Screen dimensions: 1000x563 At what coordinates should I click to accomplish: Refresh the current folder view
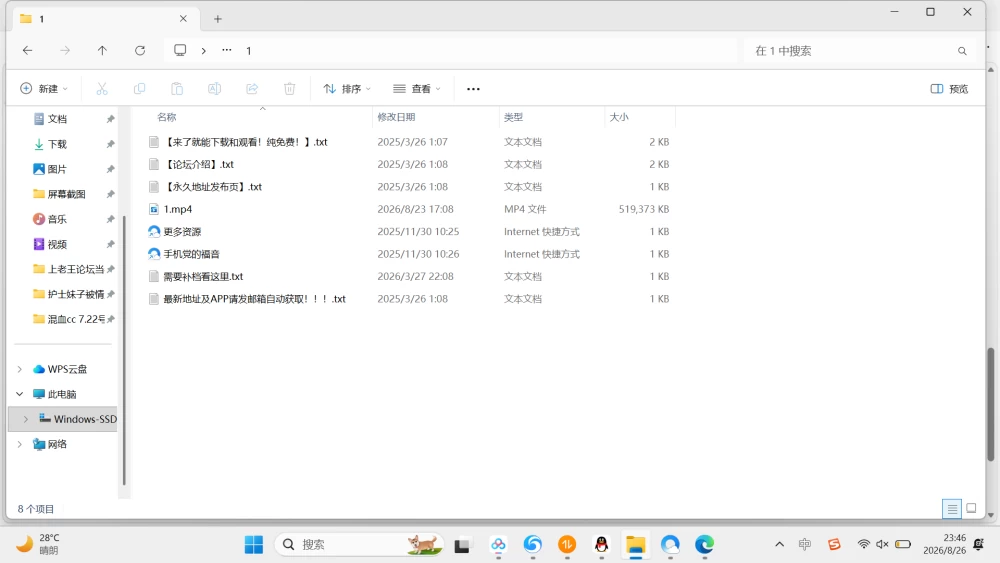coord(140,50)
